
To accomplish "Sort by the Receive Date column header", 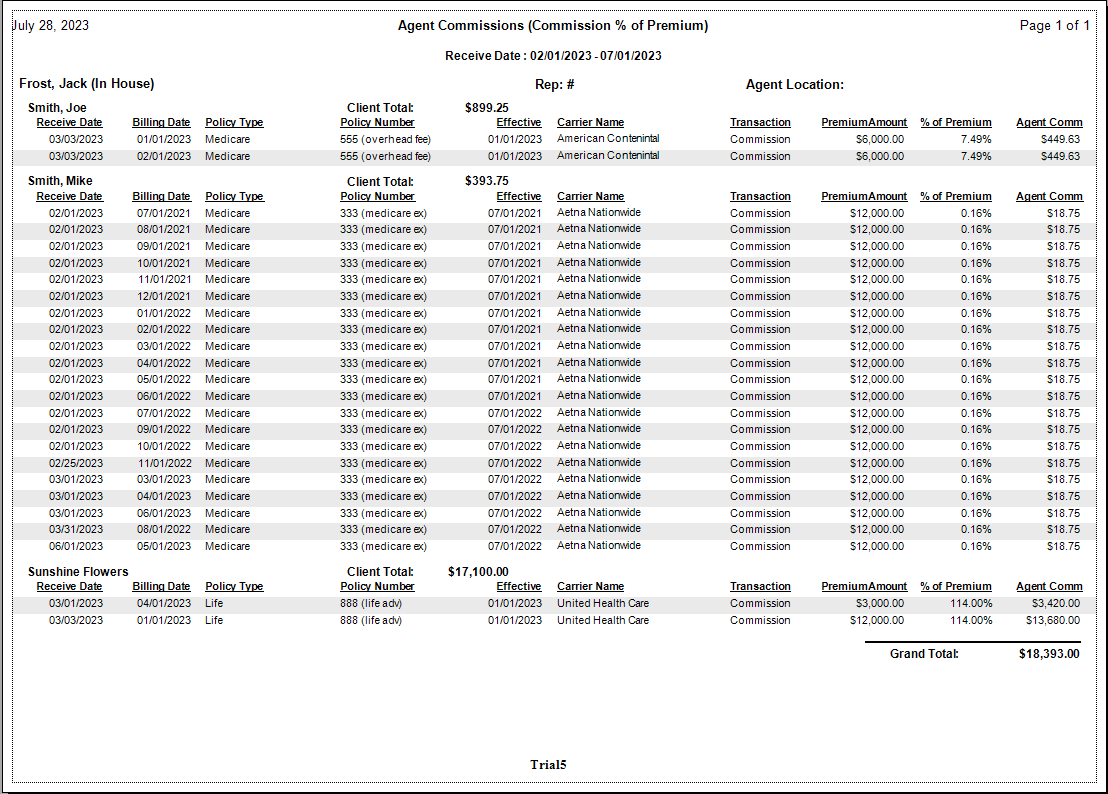I will point(69,122).
